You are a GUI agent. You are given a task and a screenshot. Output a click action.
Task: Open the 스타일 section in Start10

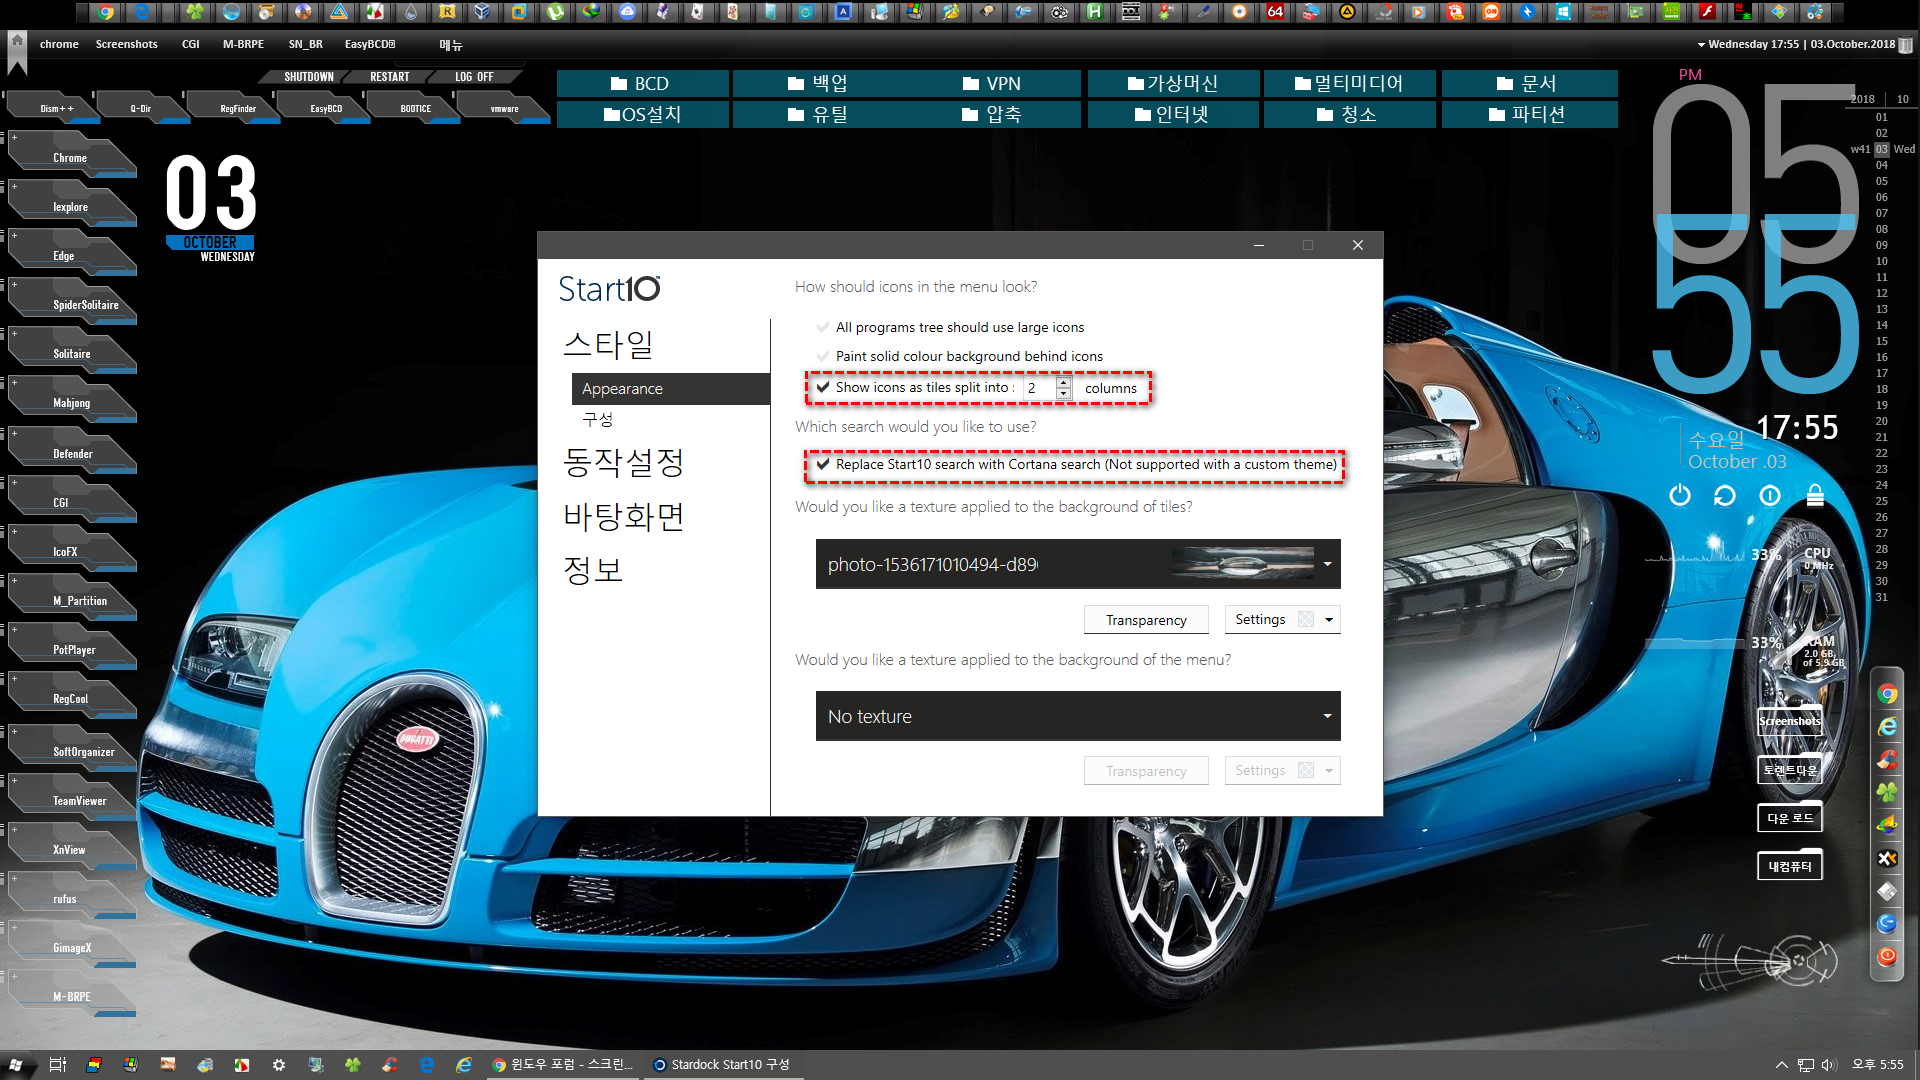pos(608,345)
